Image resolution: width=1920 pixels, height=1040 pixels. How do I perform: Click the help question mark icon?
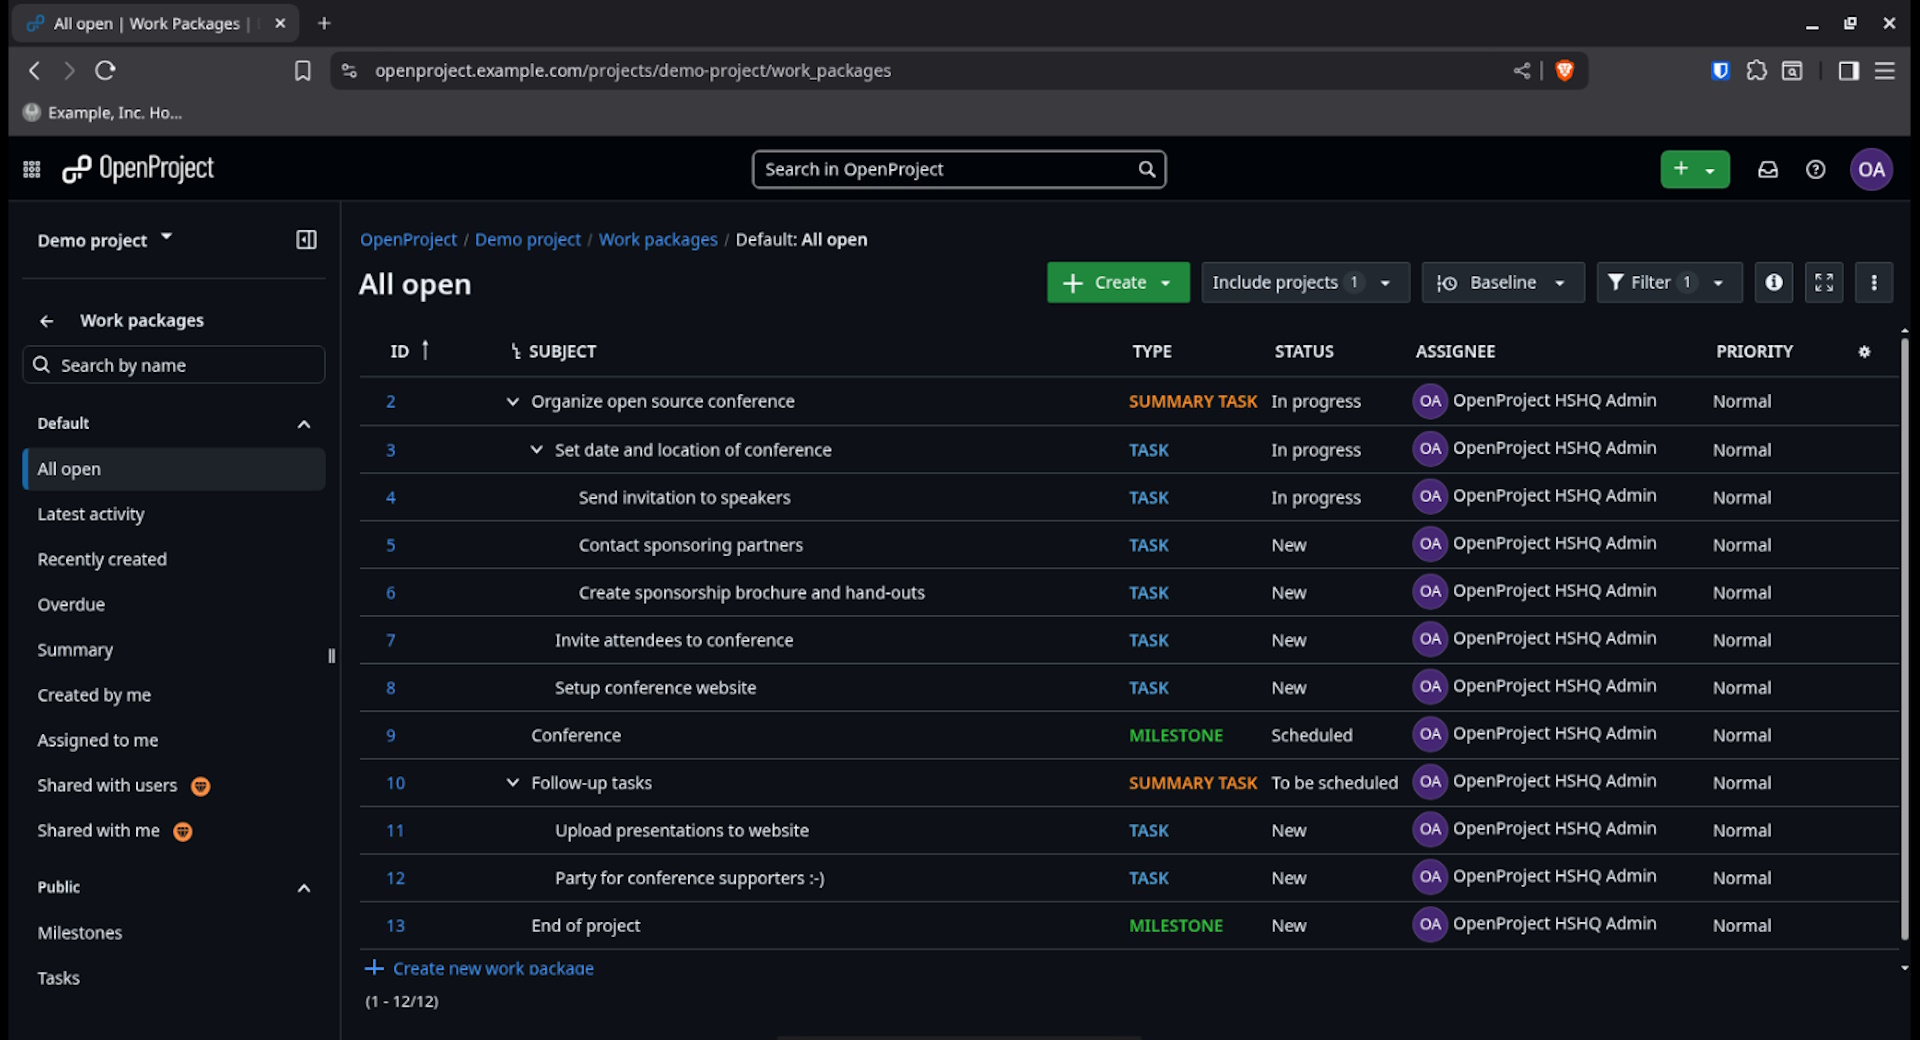coord(1815,170)
